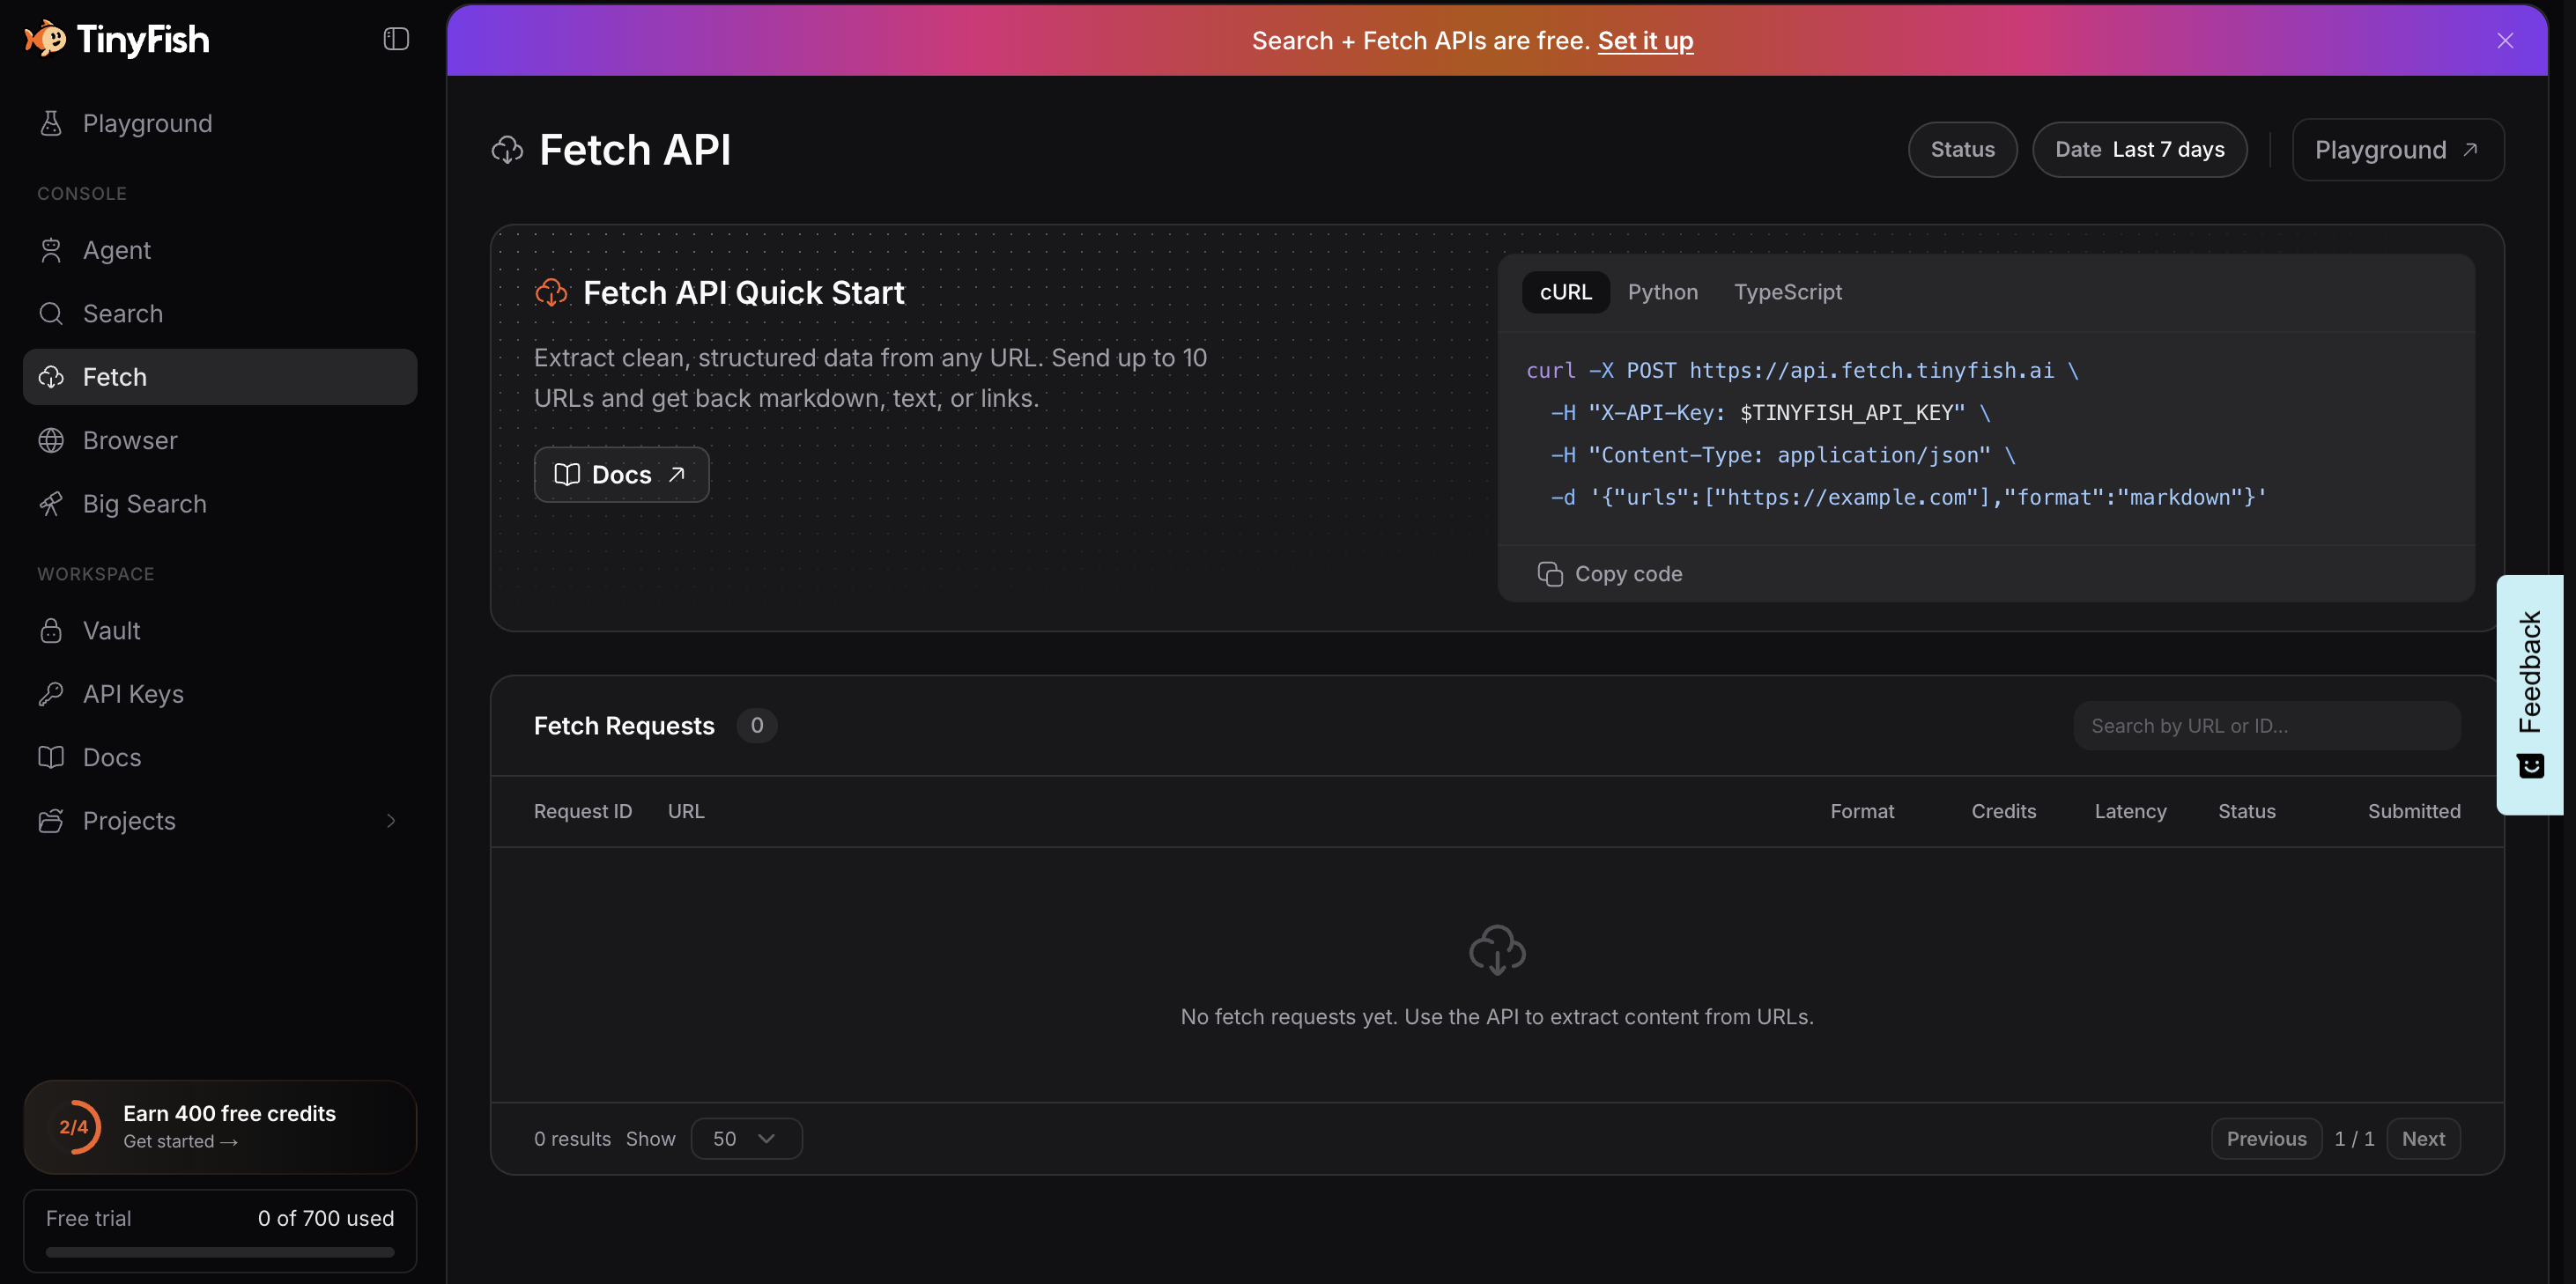Screen dimensions: 2576x1284
Task: Open the Show 50 results dropdown
Action: tap(746, 1139)
